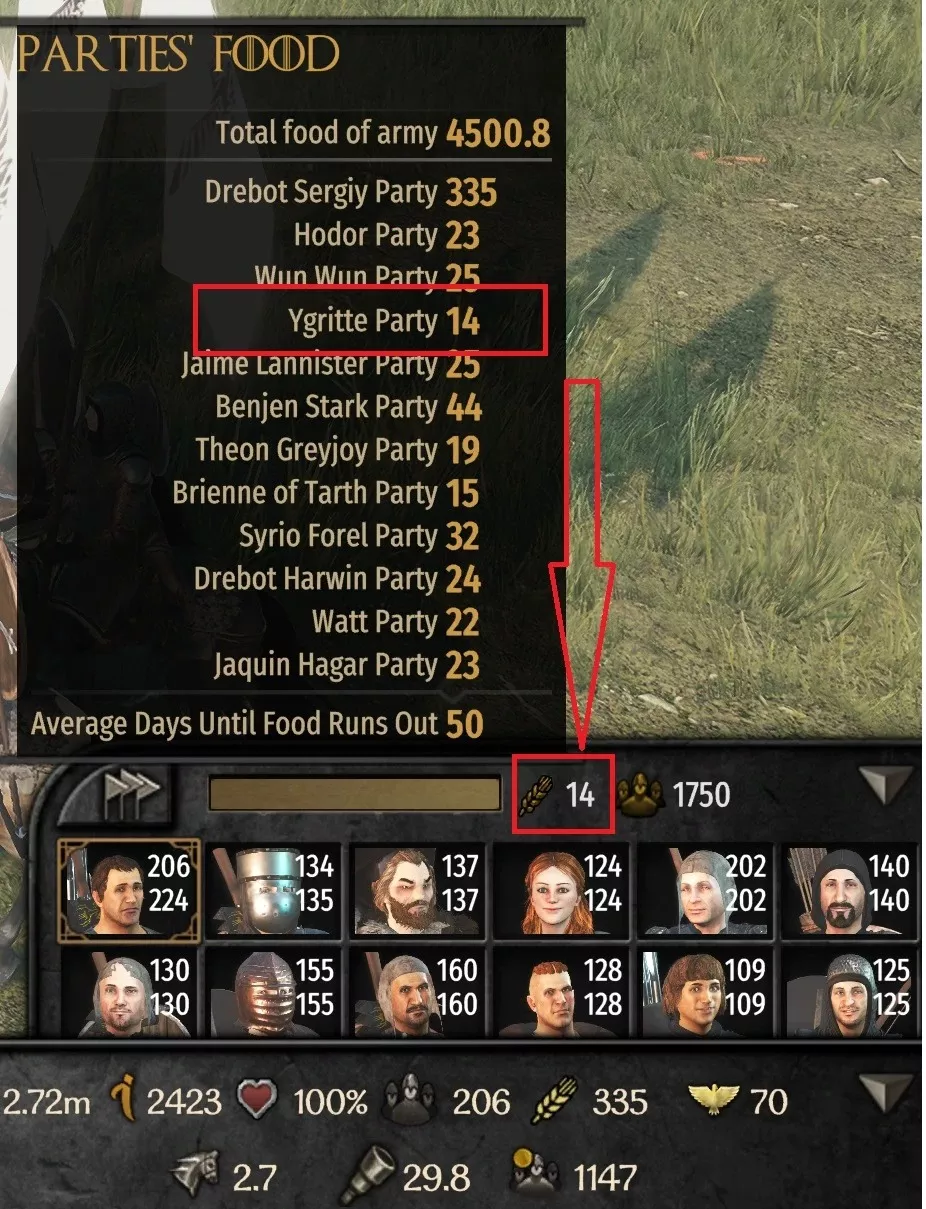Collapse the army panel triangle arrow
926x1209 pixels.
pyautogui.click(x=887, y=786)
